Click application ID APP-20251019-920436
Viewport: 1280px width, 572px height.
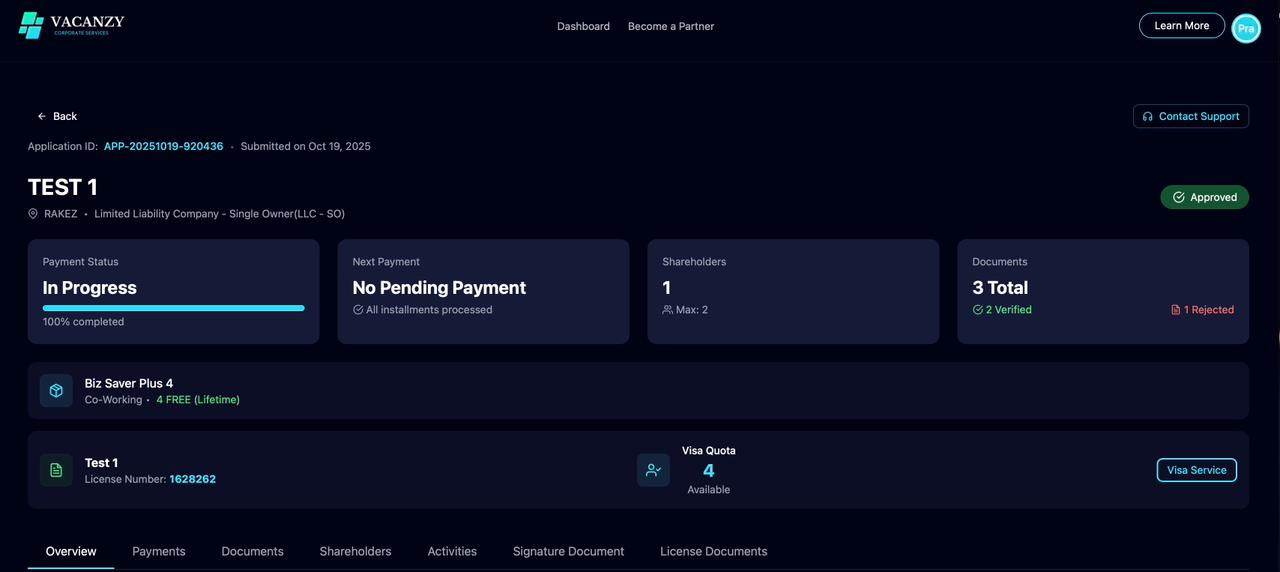pyautogui.click(x=163, y=146)
